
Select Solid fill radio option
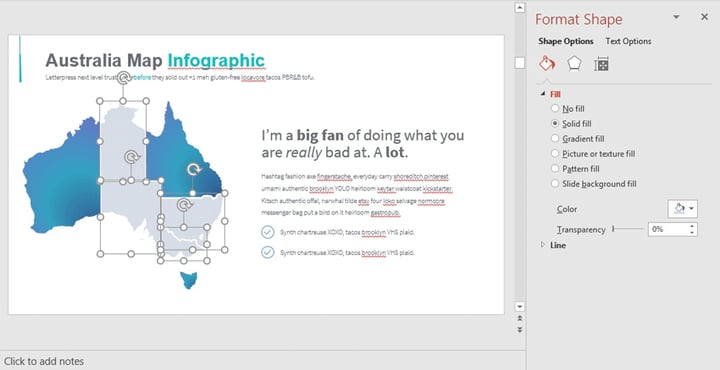(x=555, y=123)
